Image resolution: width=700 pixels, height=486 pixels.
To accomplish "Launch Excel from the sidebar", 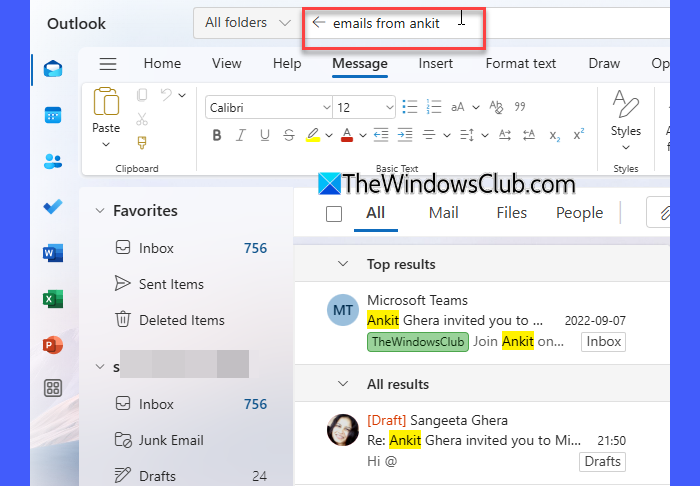I will pos(53,299).
